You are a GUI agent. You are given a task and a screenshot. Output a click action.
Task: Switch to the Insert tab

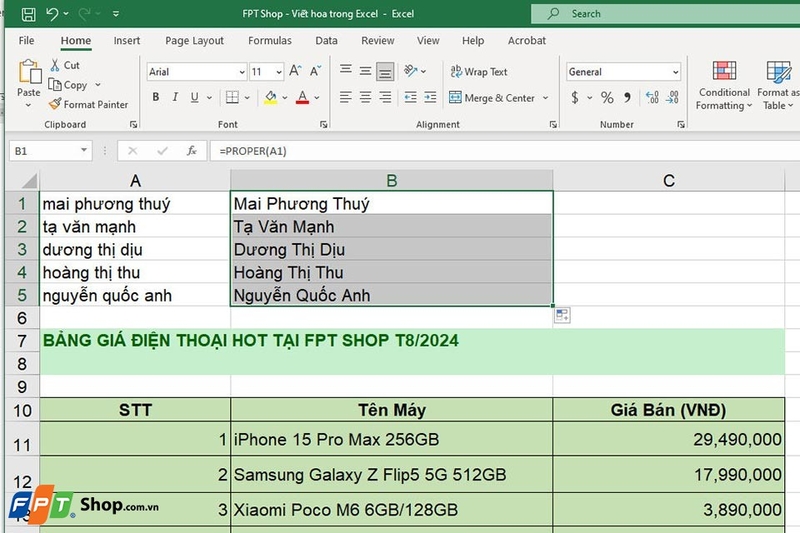click(127, 40)
